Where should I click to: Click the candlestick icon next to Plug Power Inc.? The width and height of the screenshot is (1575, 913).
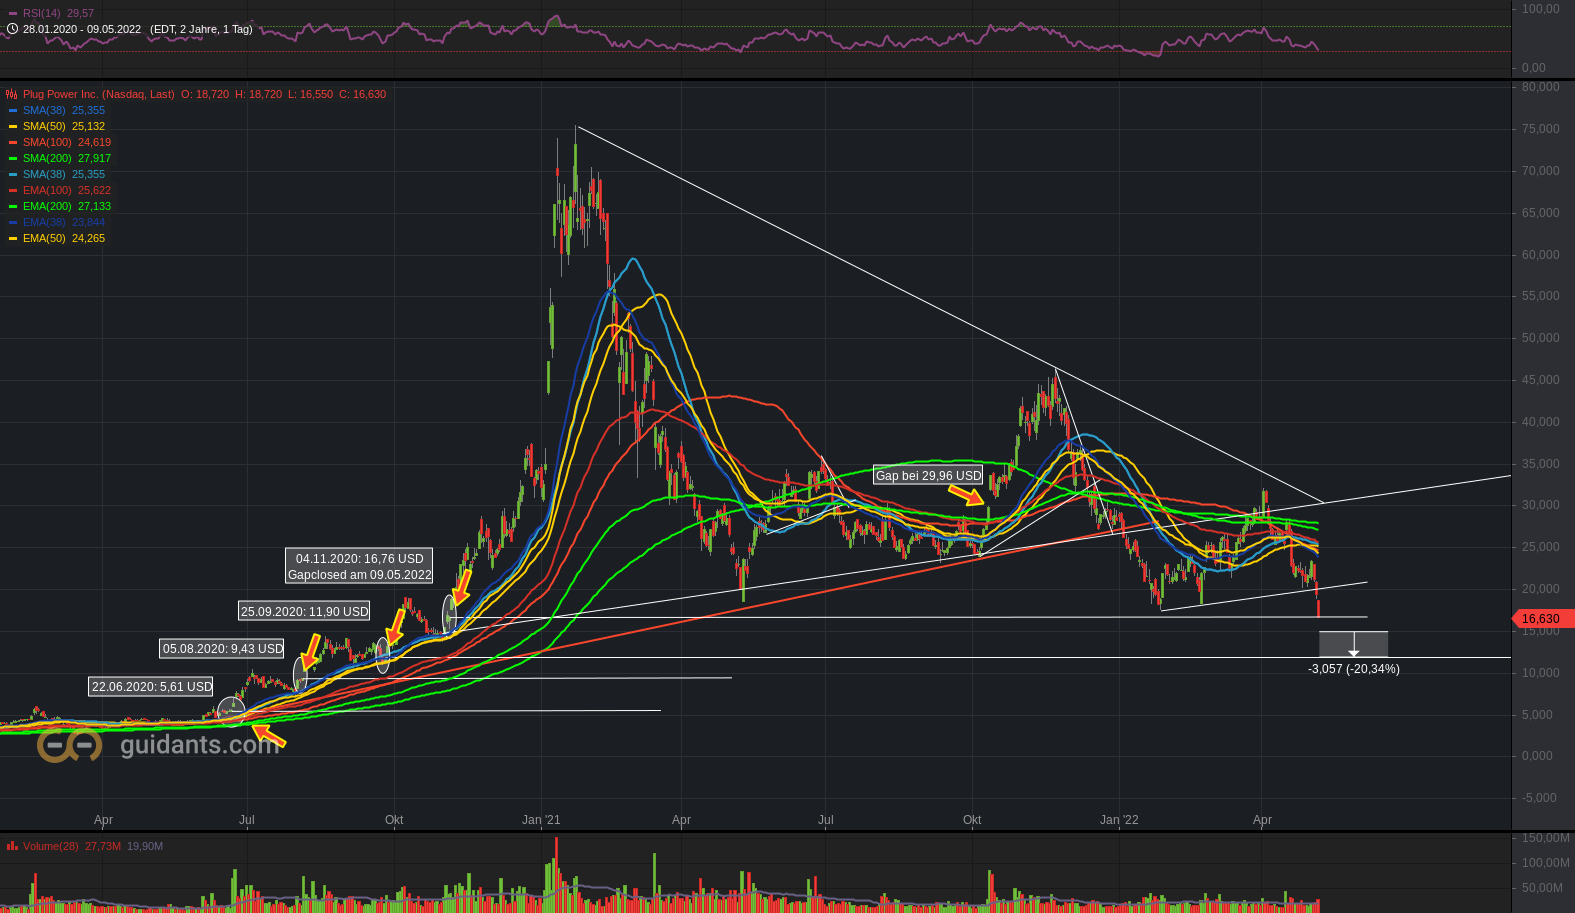pos(12,94)
